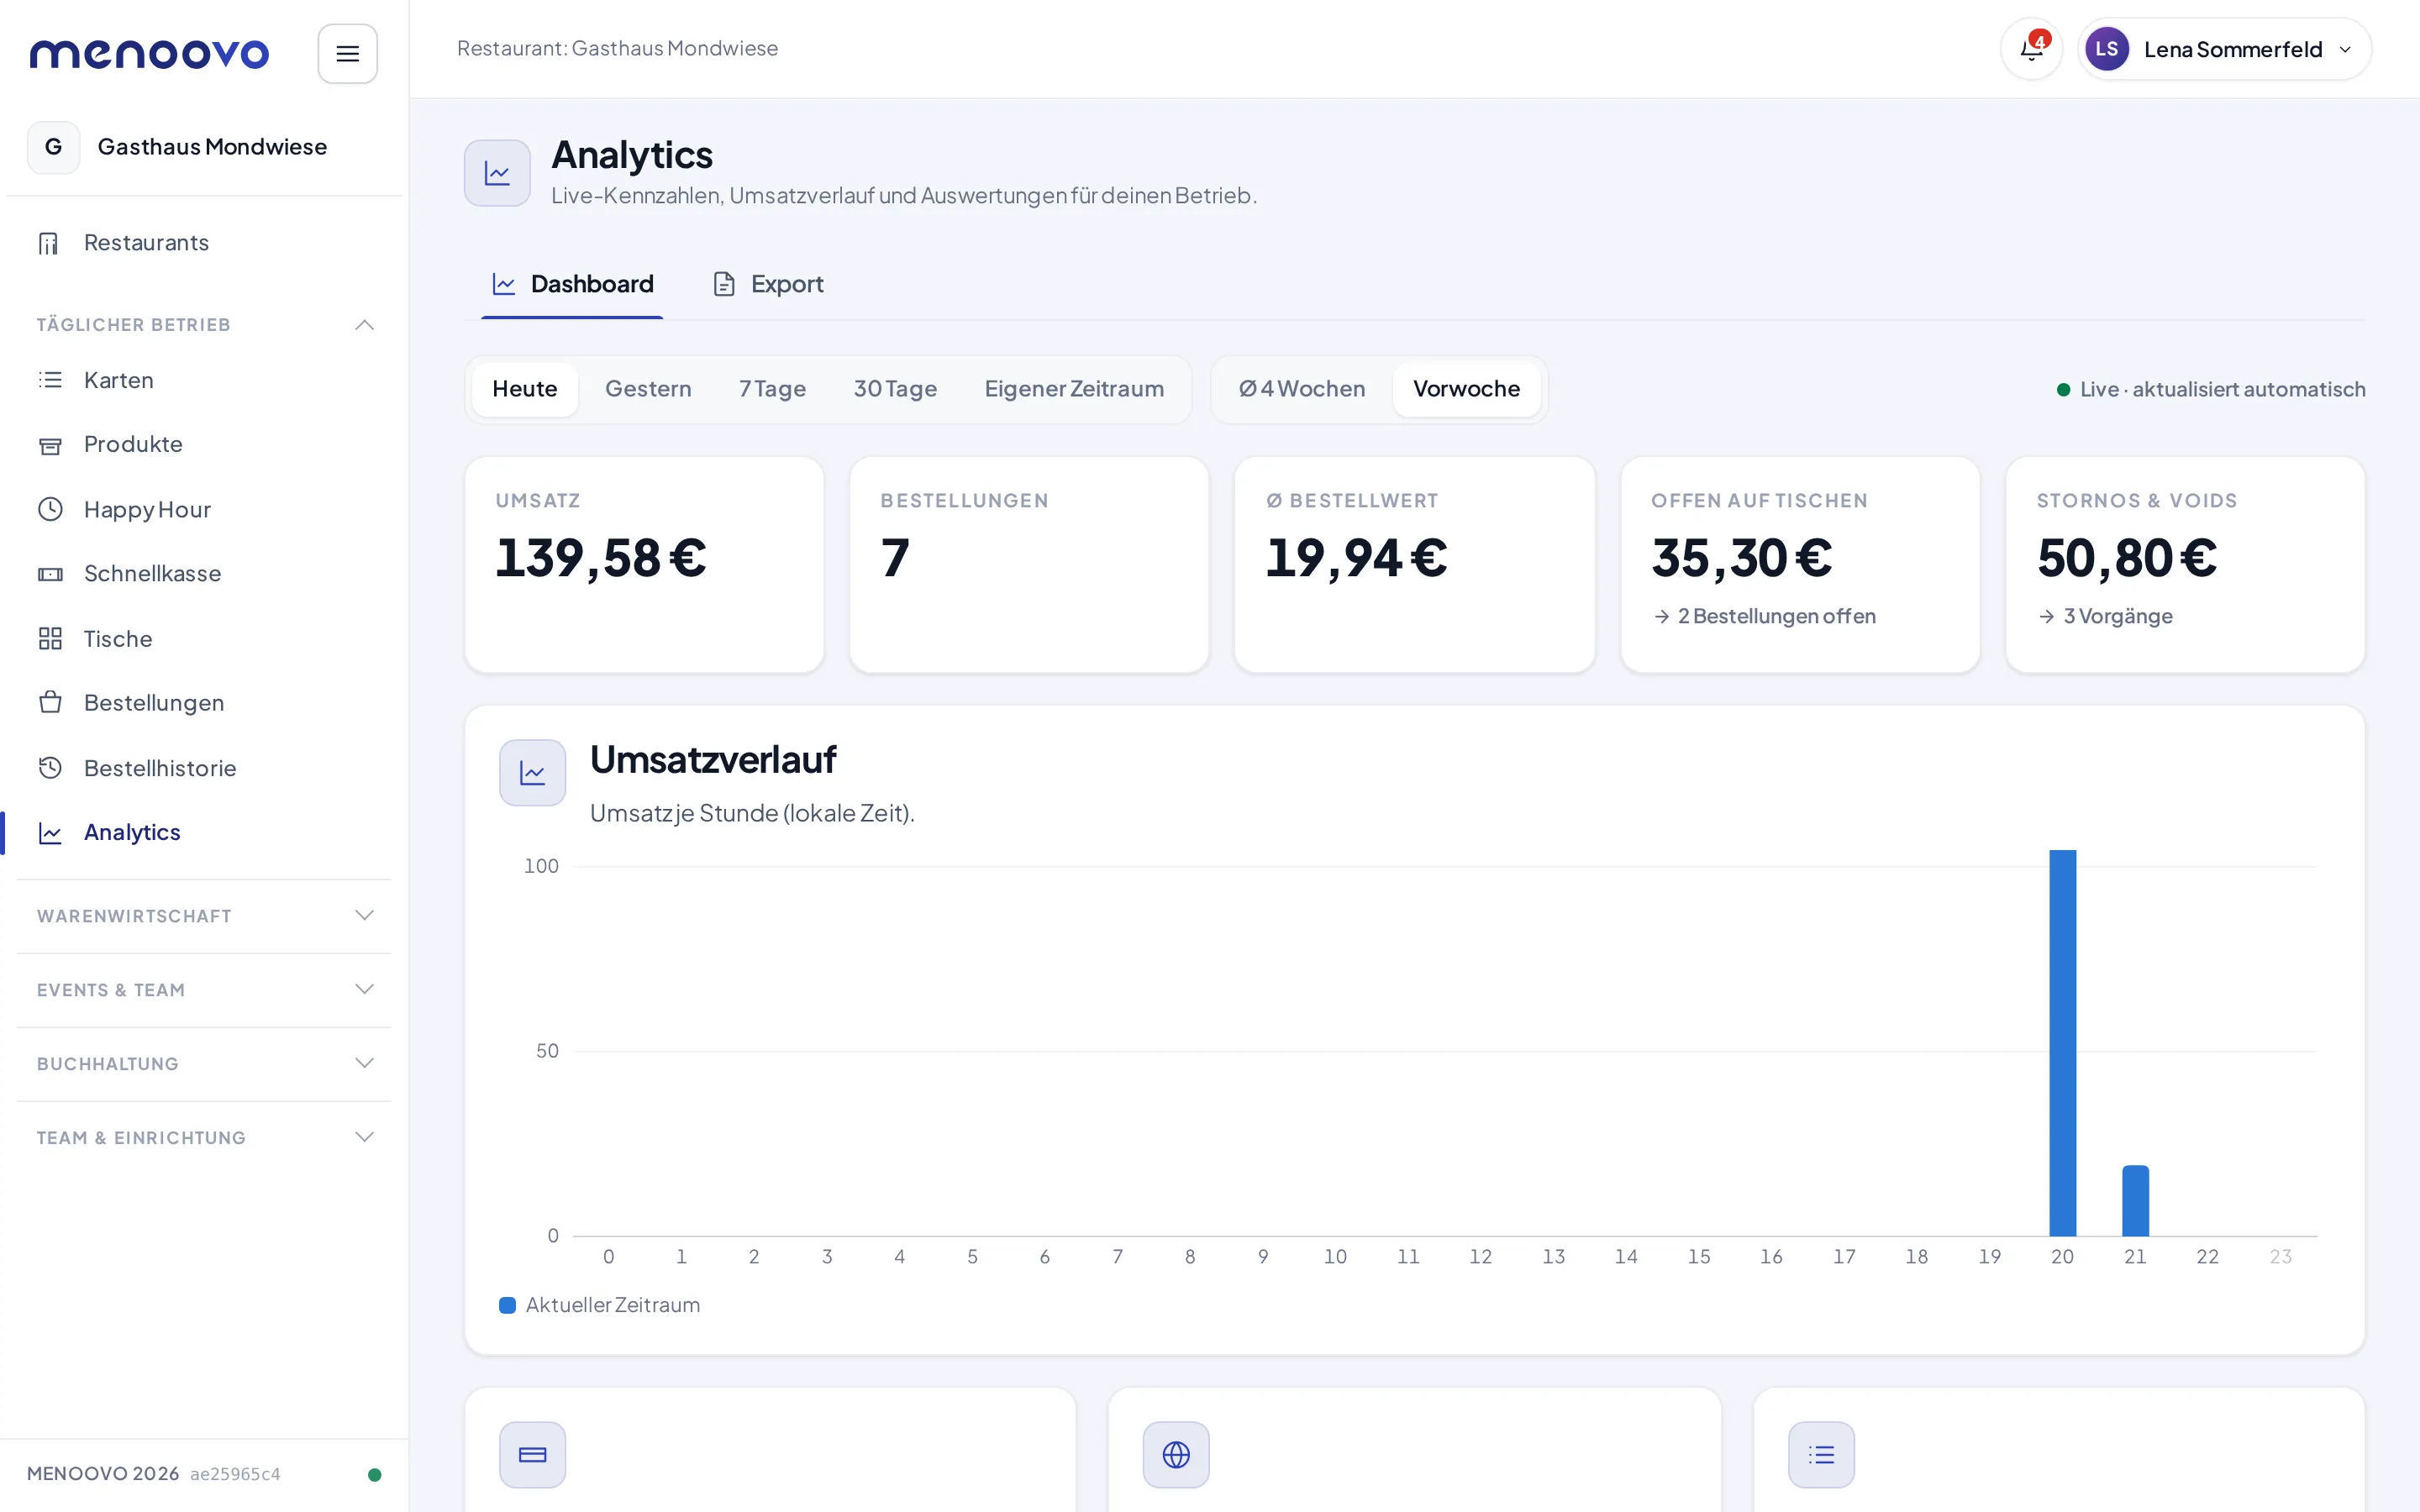
Task: Click the Analytics page header chart icon
Action: tap(497, 173)
